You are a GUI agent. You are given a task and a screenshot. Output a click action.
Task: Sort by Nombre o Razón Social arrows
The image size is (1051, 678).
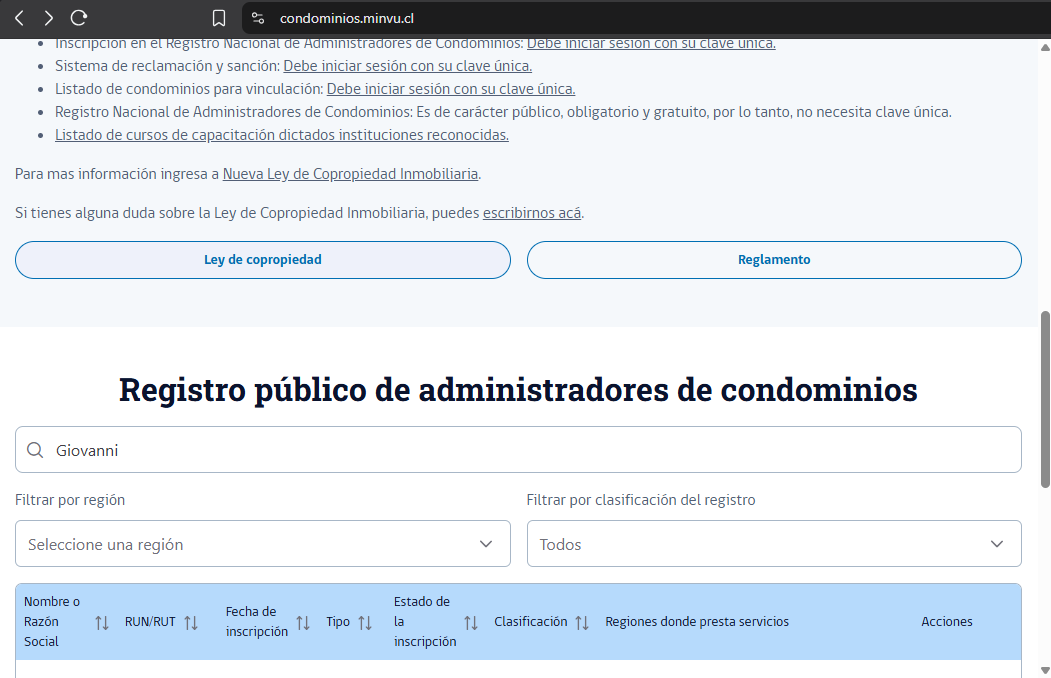tap(102, 623)
